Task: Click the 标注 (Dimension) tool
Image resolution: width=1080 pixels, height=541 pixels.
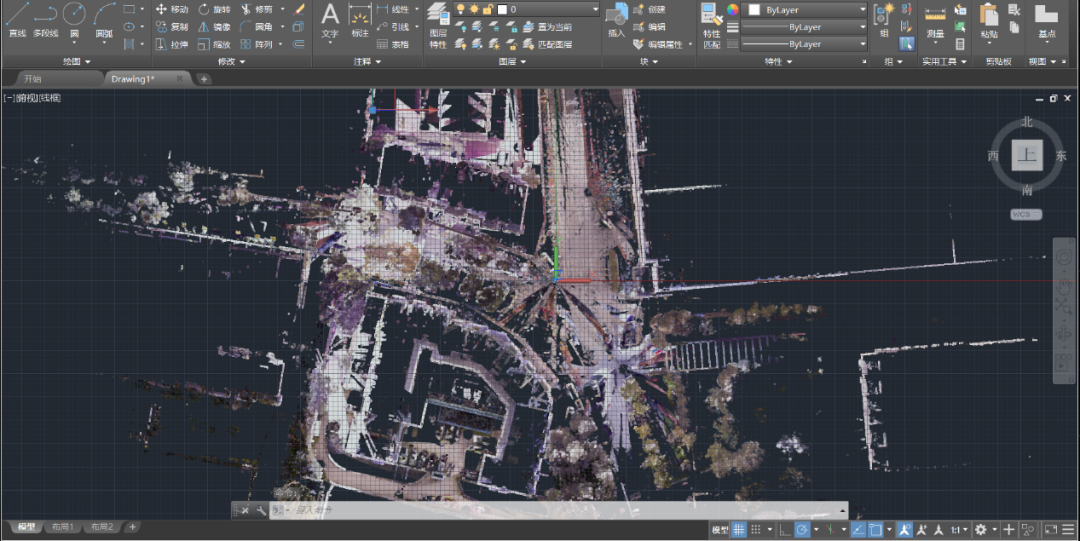Action: coord(360,21)
